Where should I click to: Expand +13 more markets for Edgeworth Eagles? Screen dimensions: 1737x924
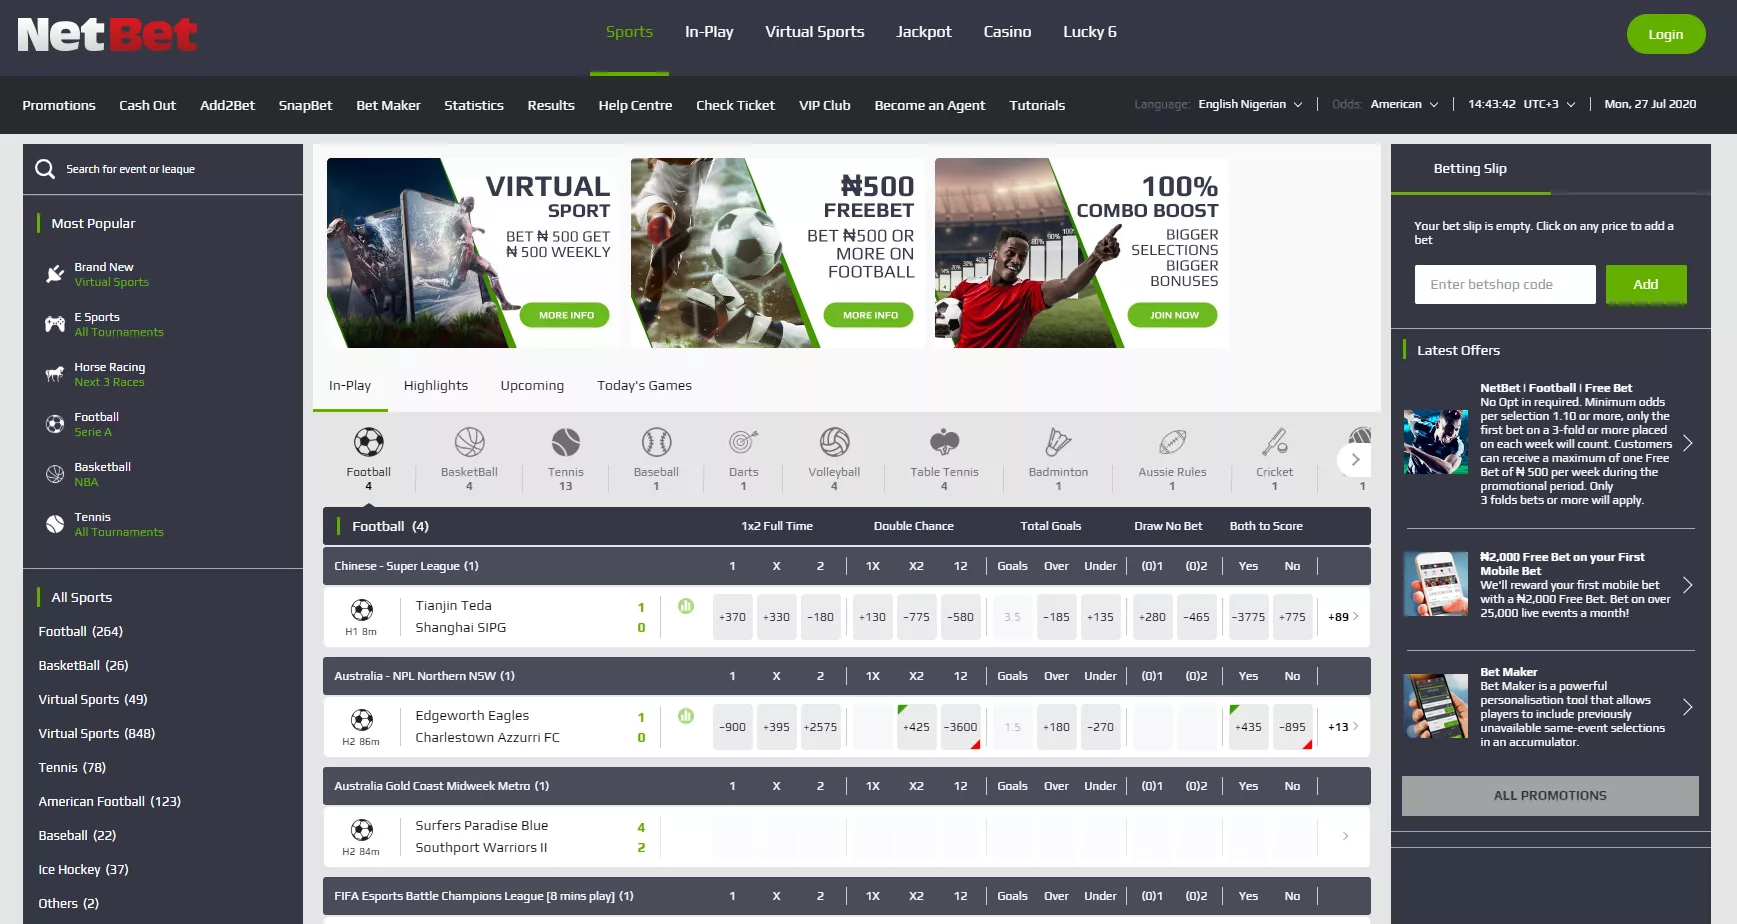pos(1343,727)
